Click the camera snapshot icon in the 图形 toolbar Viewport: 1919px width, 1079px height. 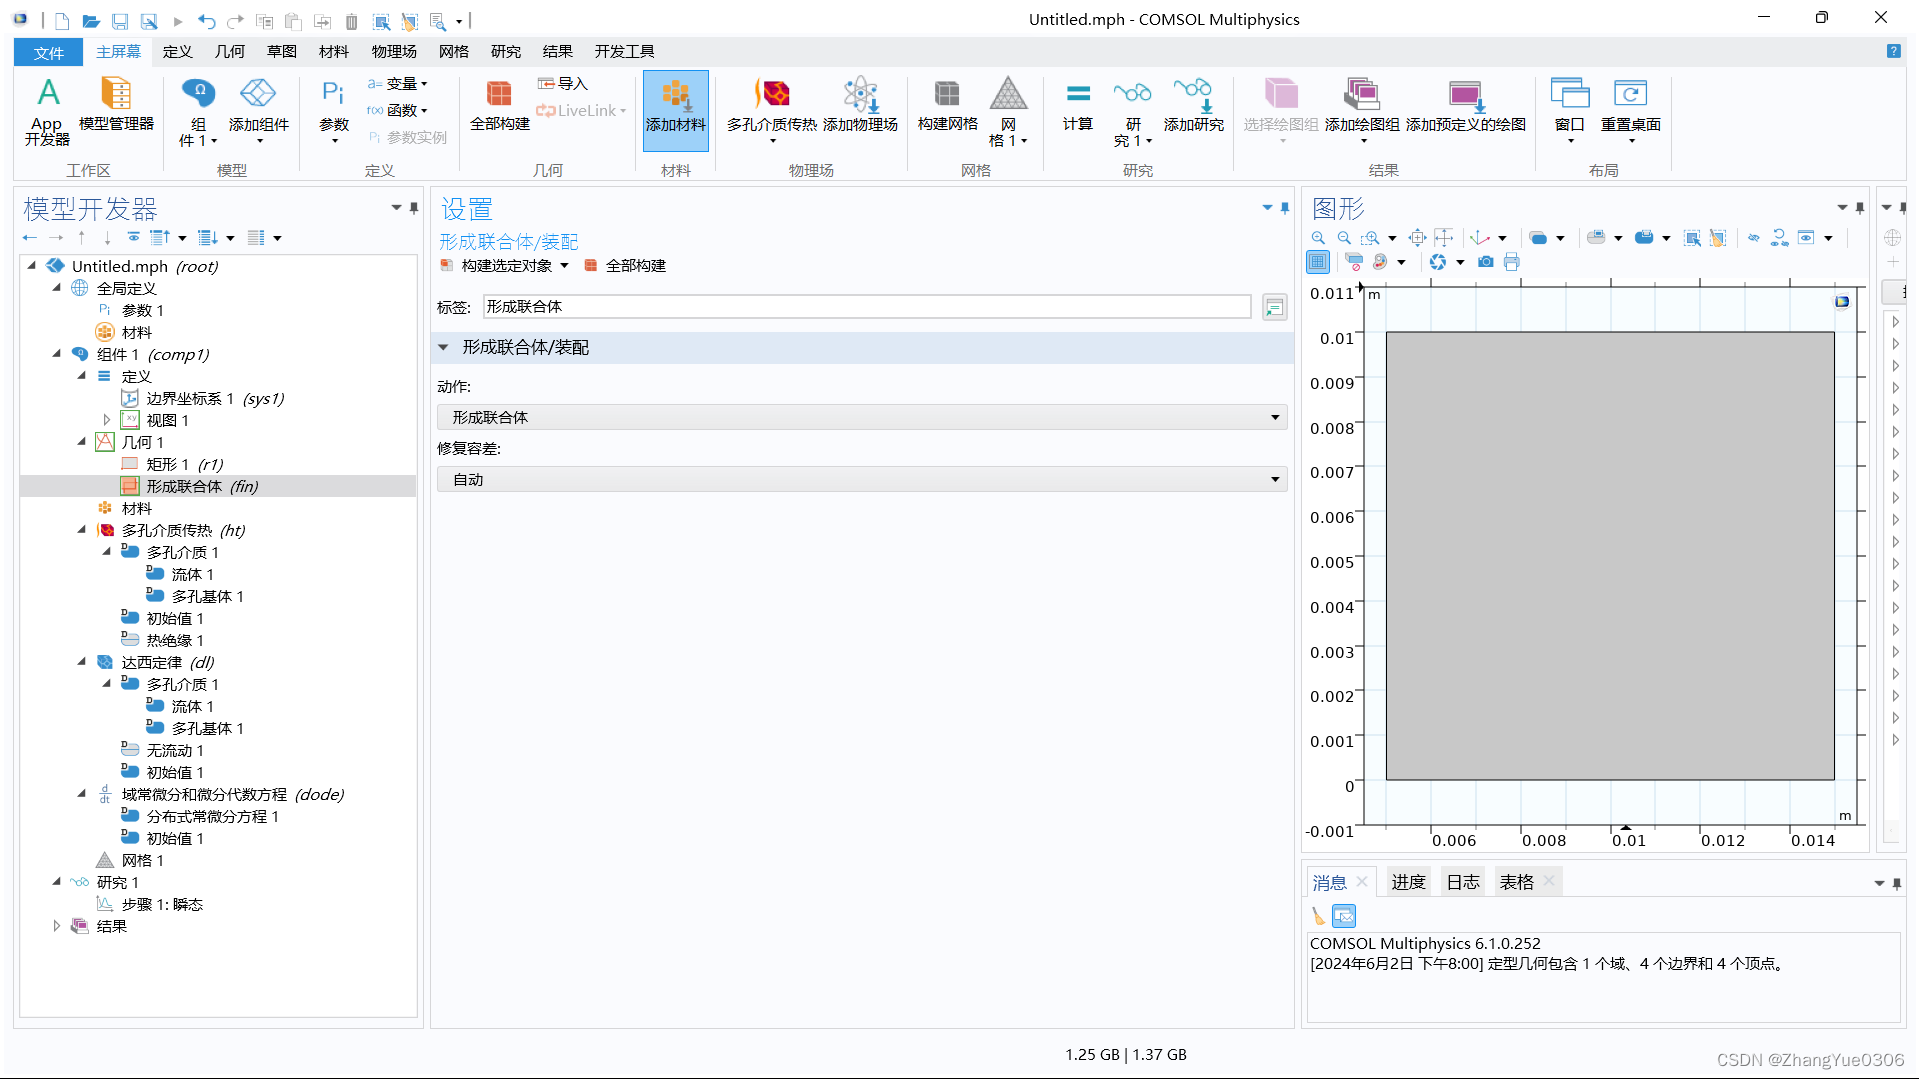pos(1485,262)
